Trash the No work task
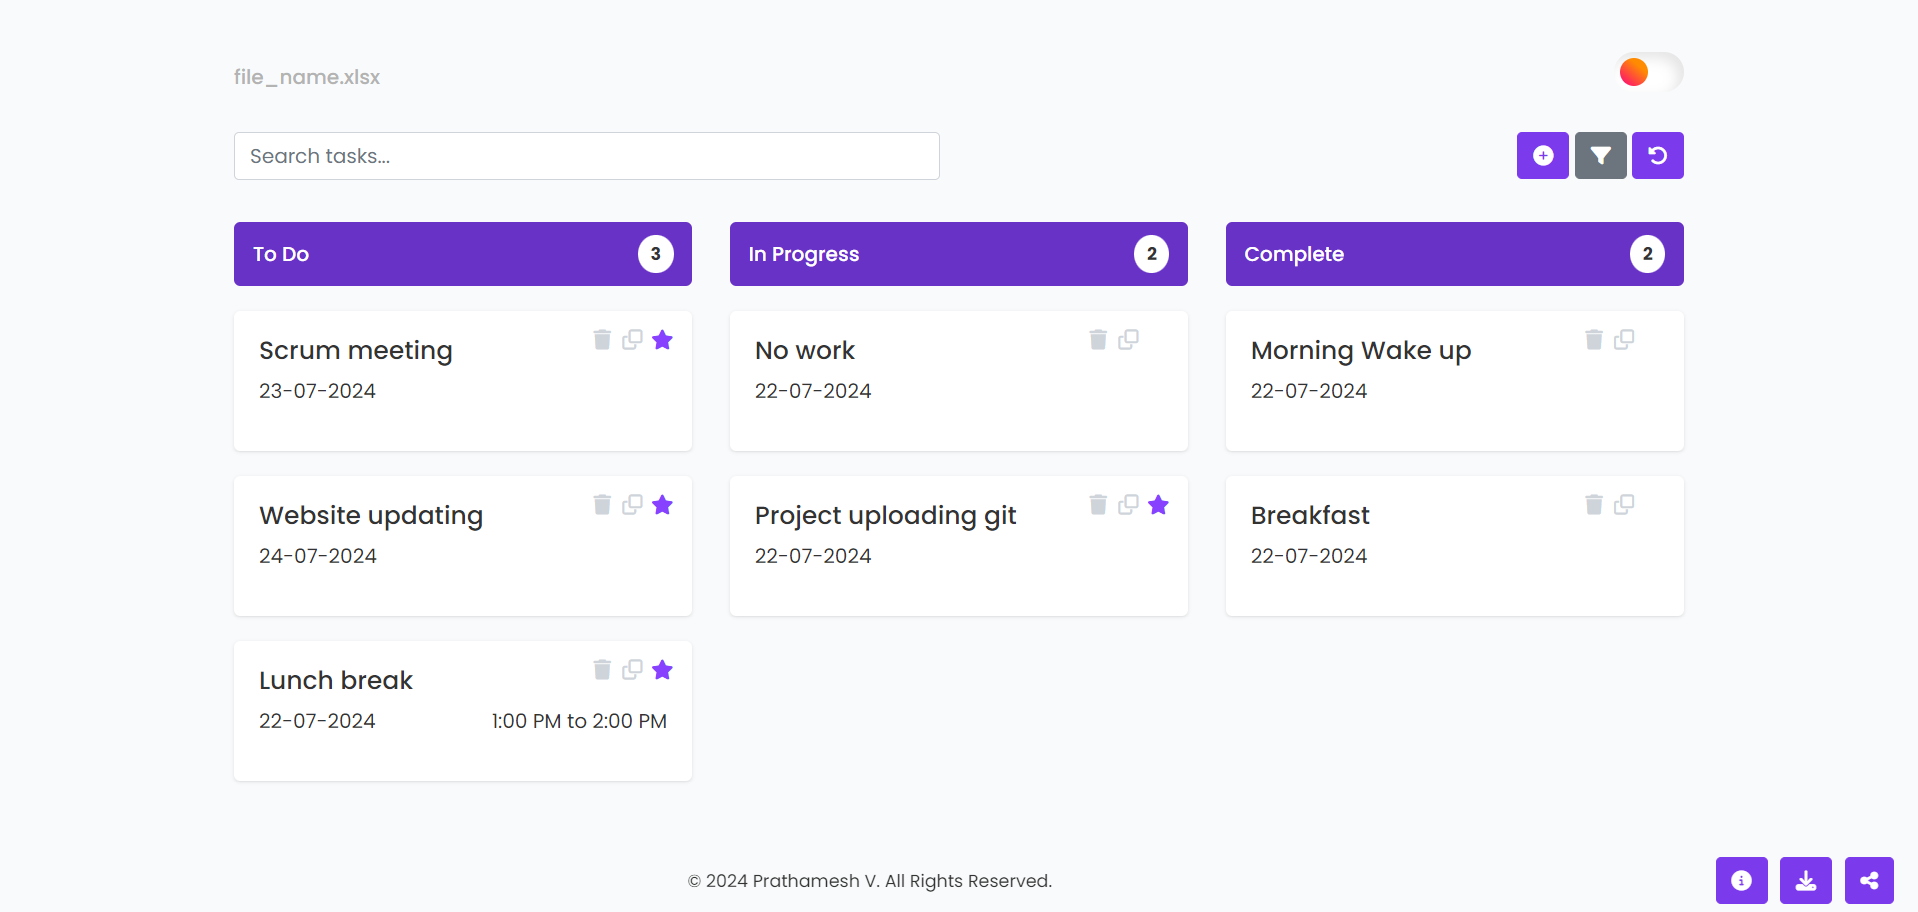Screen dimensions: 1918x912 coord(1098,340)
